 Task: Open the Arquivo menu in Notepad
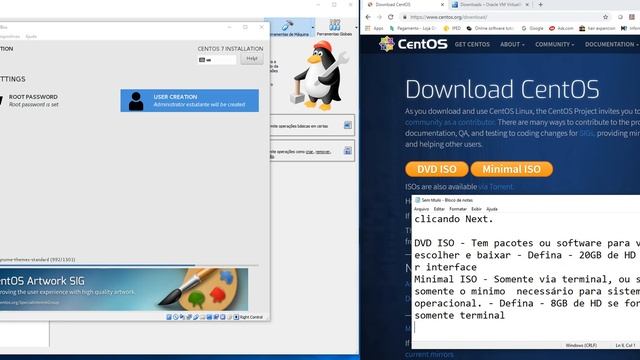click(422, 209)
